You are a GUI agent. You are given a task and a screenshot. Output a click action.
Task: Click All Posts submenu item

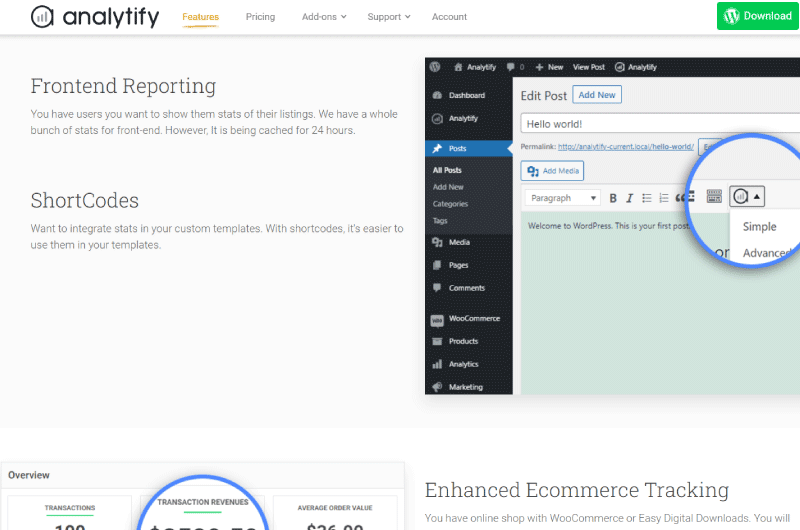click(x=447, y=170)
